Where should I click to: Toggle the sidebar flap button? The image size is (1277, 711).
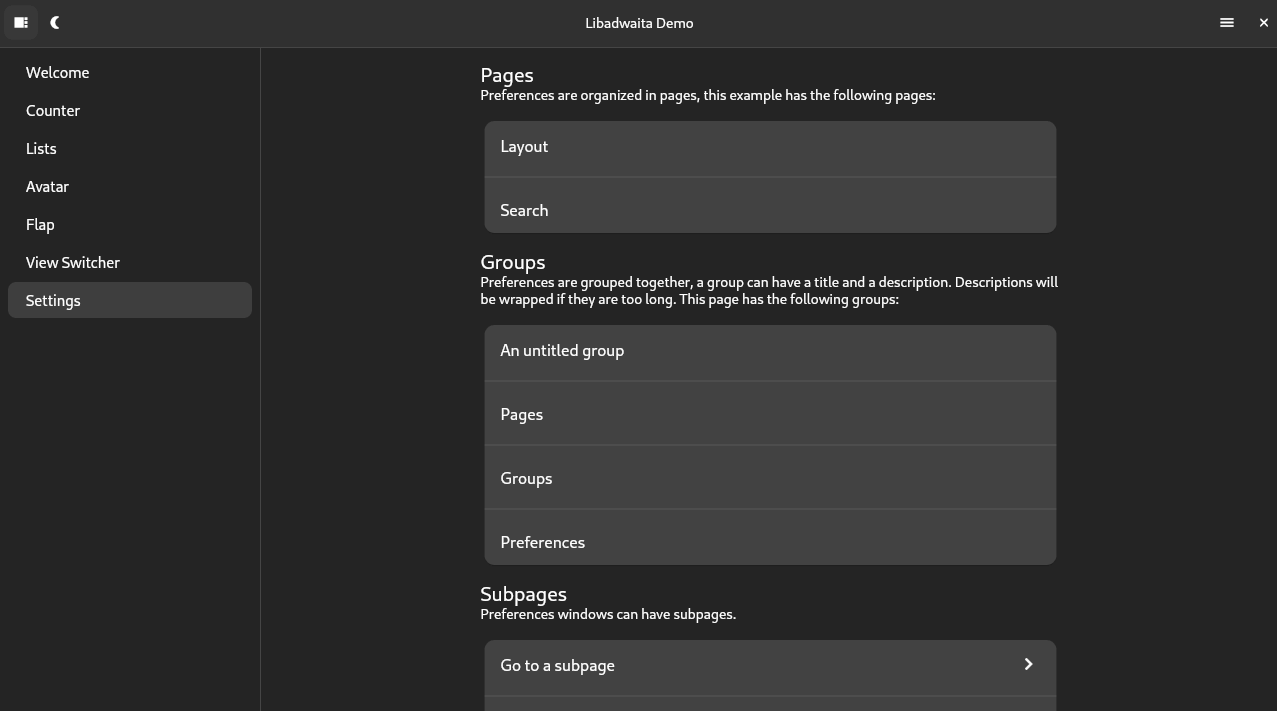[20, 22]
